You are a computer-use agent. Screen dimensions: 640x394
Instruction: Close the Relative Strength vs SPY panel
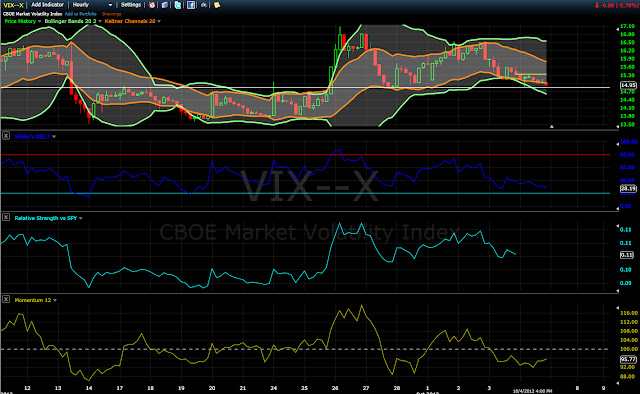pos(6,218)
